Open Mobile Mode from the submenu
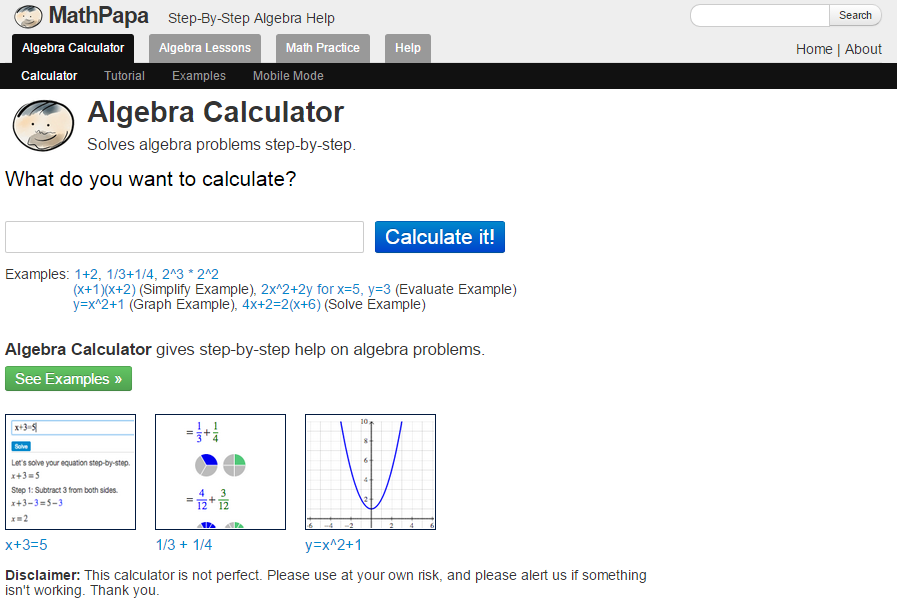This screenshot has width=897, height=608. (x=288, y=76)
